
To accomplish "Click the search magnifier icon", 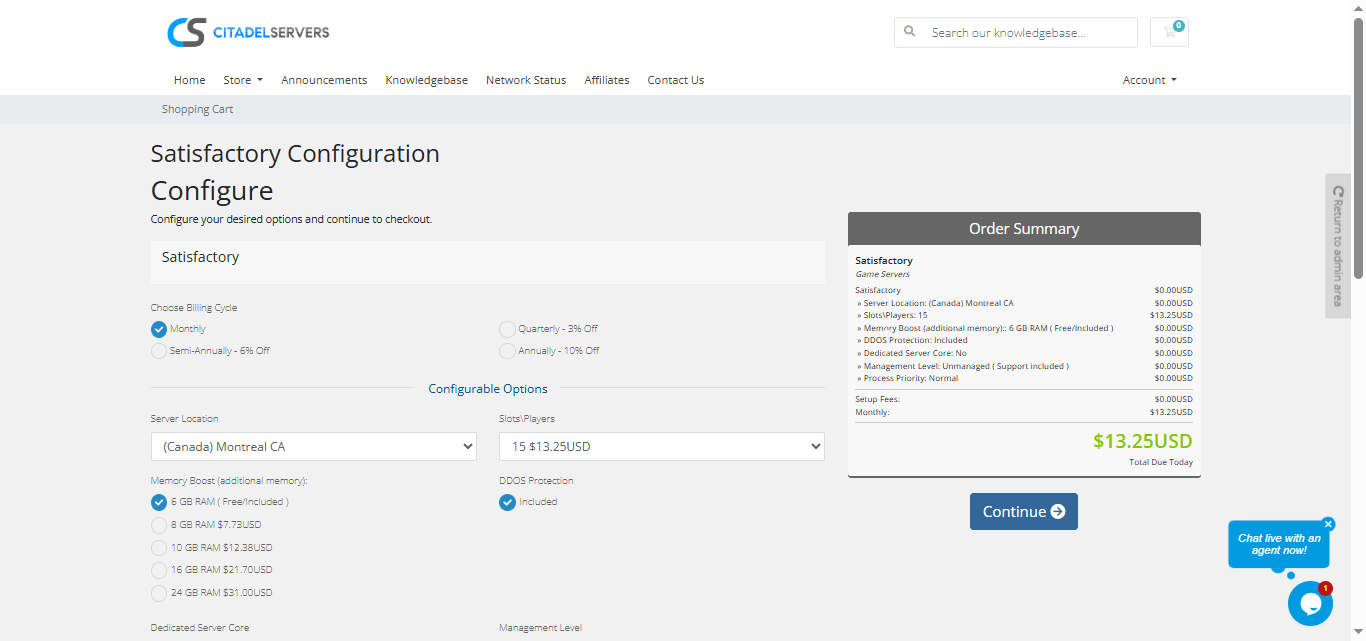I will tap(910, 32).
